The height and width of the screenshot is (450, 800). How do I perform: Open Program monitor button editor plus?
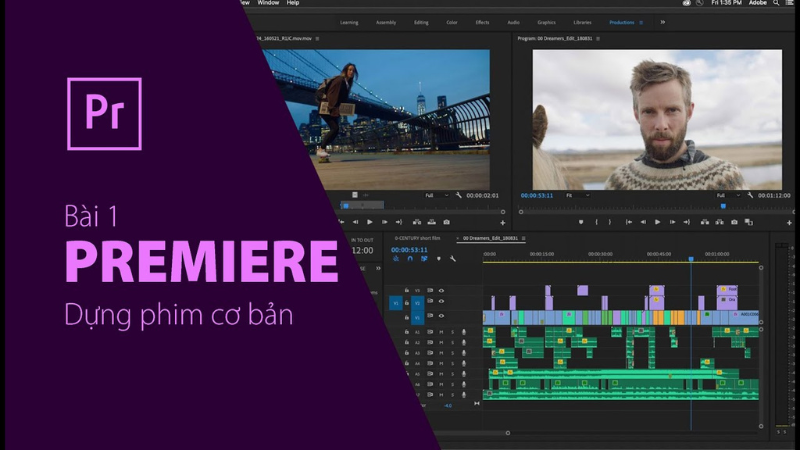click(x=789, y=222)
